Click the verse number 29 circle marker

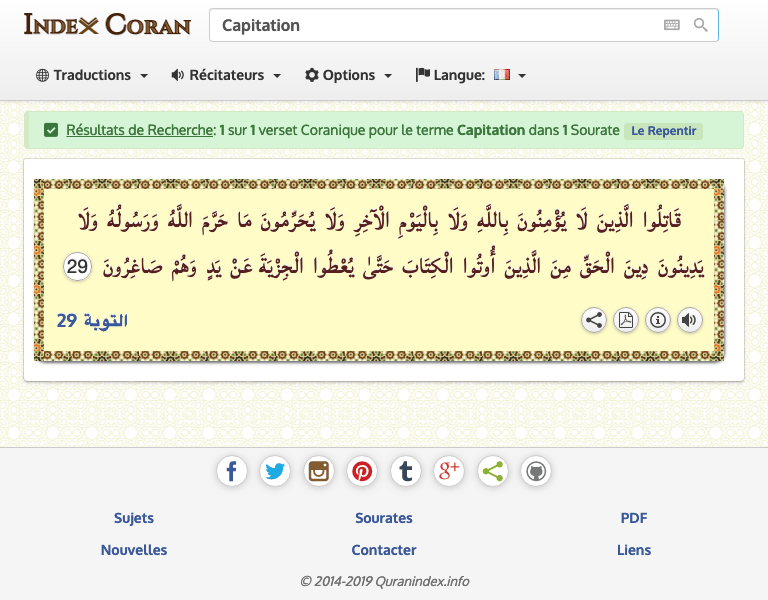coord(77,267)
